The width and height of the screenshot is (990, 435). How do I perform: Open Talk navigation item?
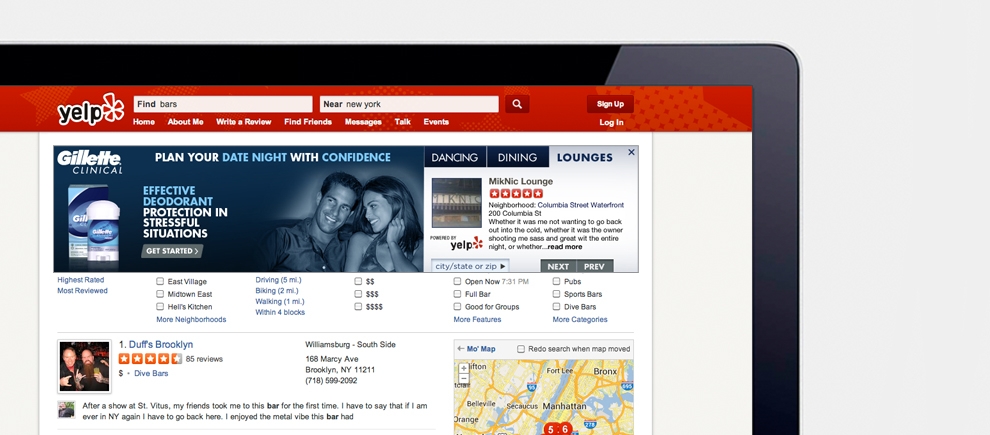(403, 122)
